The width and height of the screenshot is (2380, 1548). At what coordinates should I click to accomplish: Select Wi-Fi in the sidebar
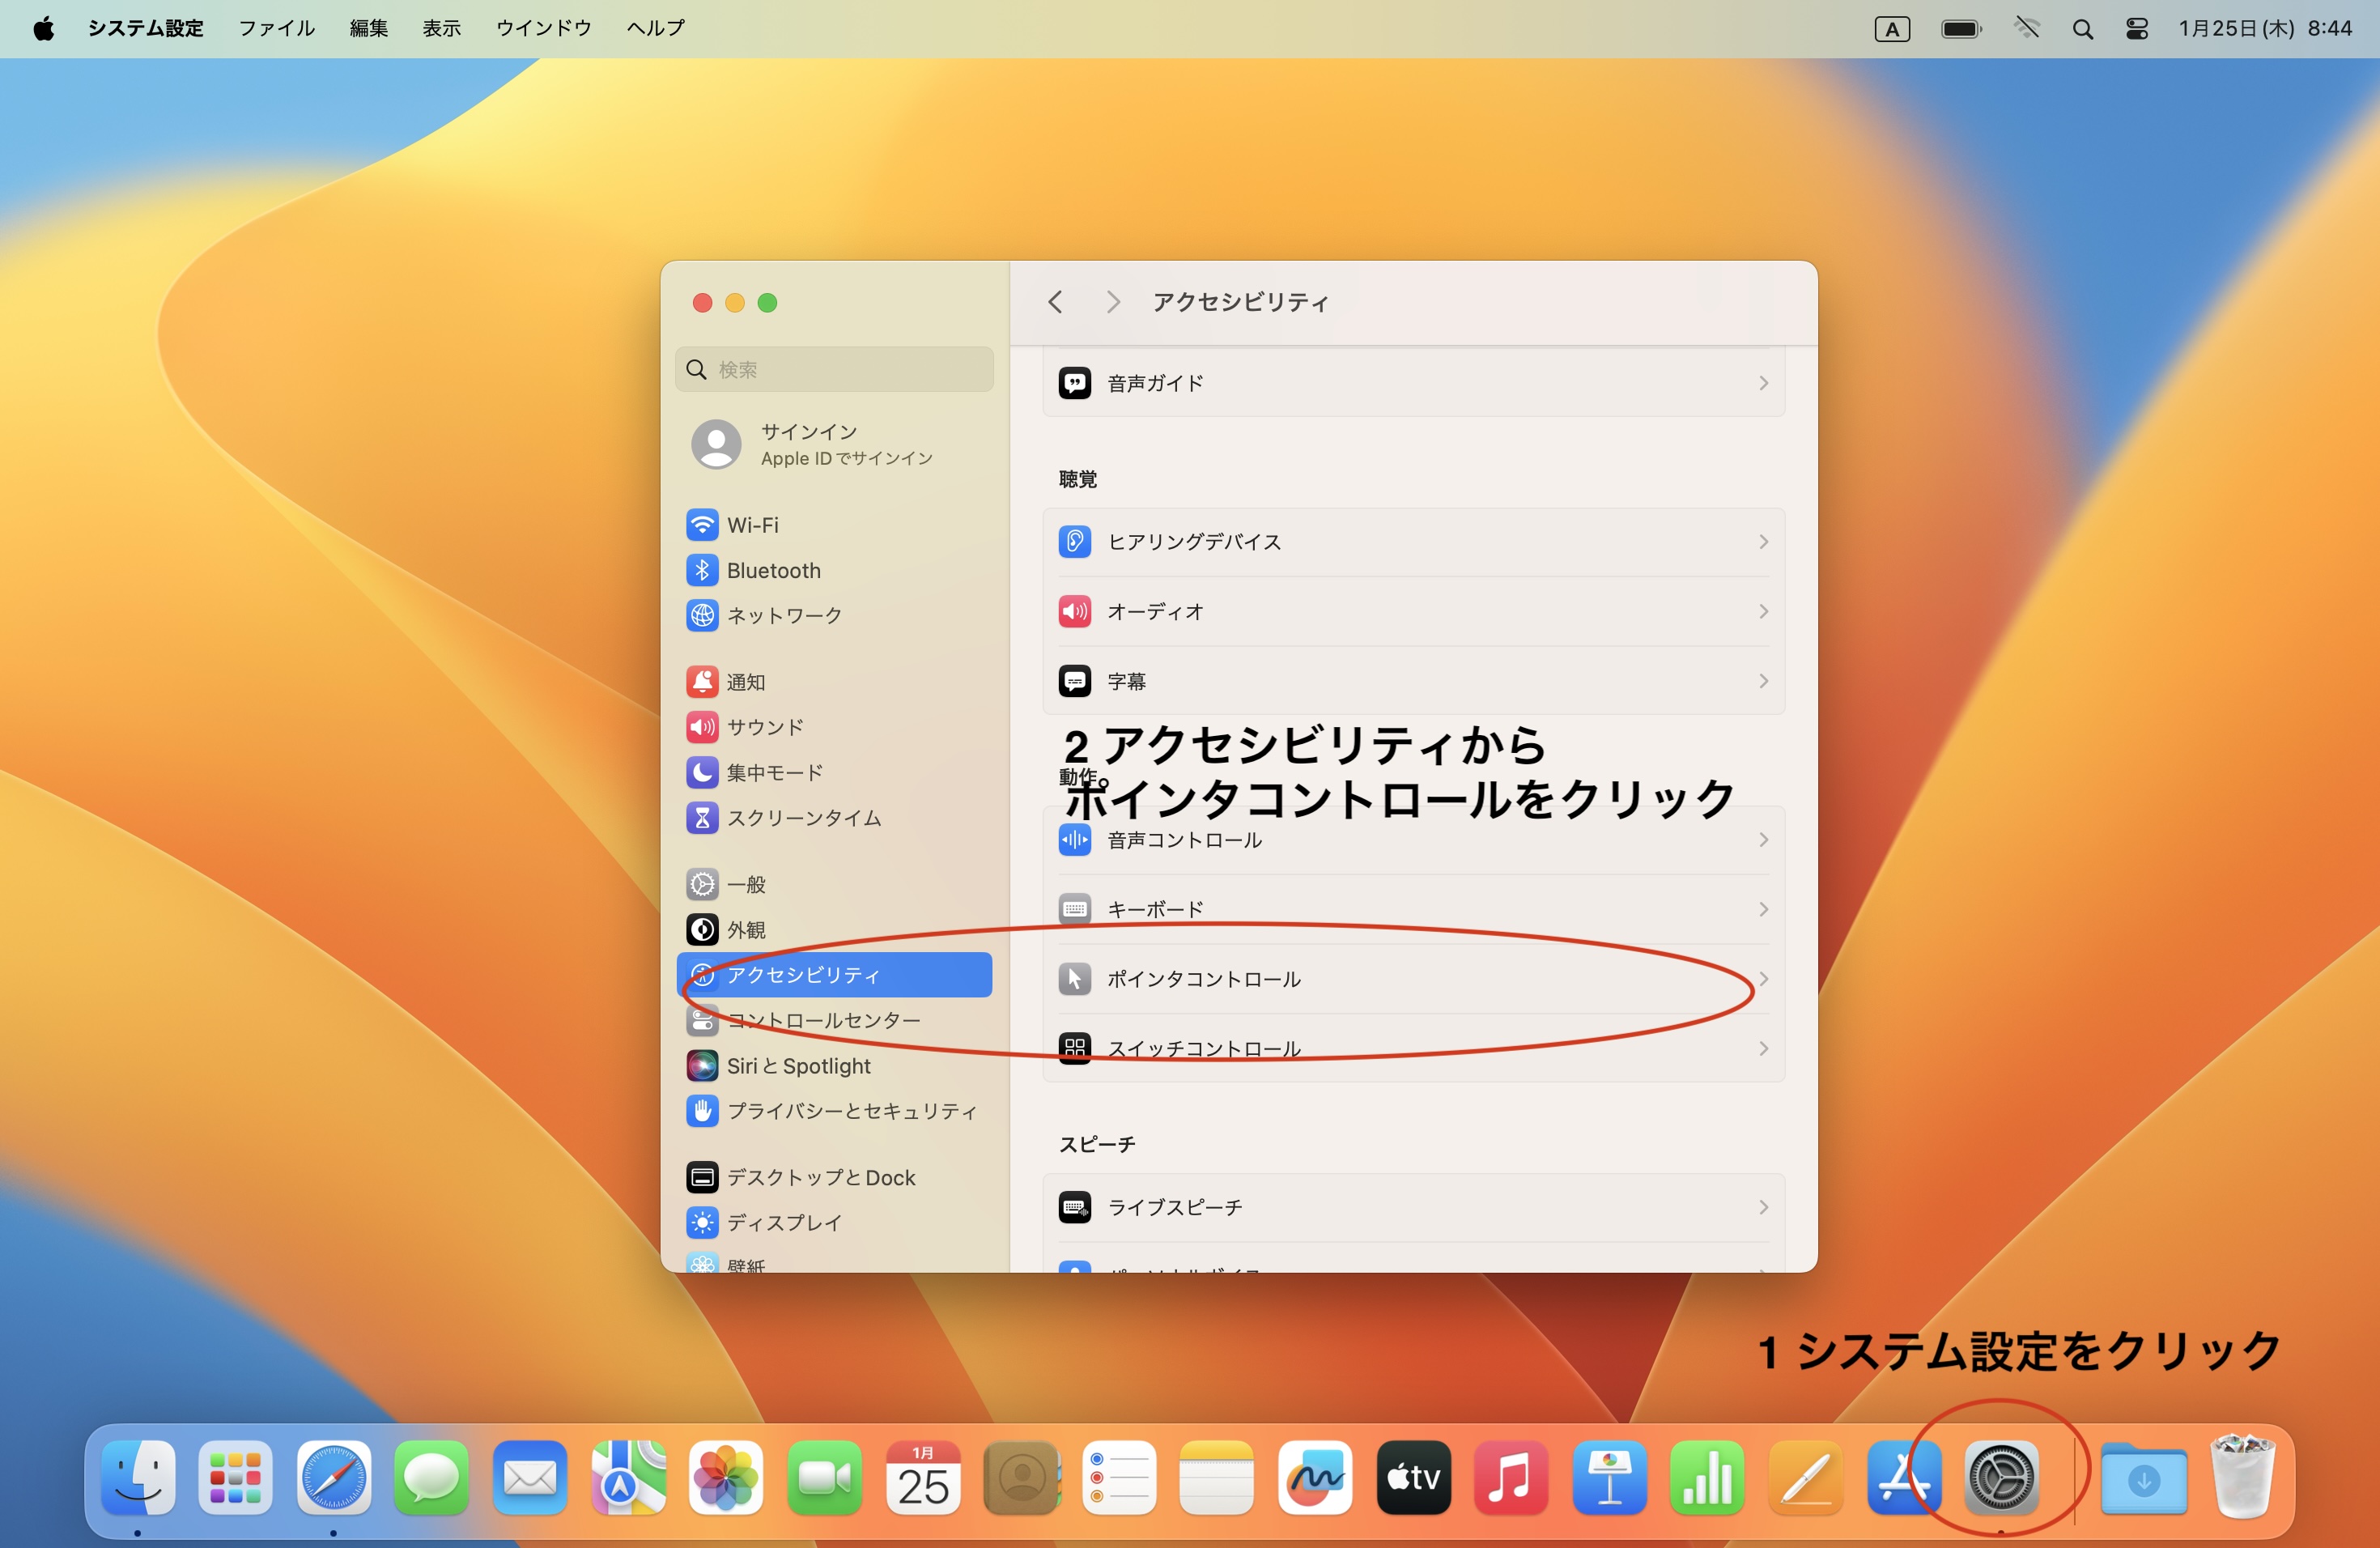point(834,525)
